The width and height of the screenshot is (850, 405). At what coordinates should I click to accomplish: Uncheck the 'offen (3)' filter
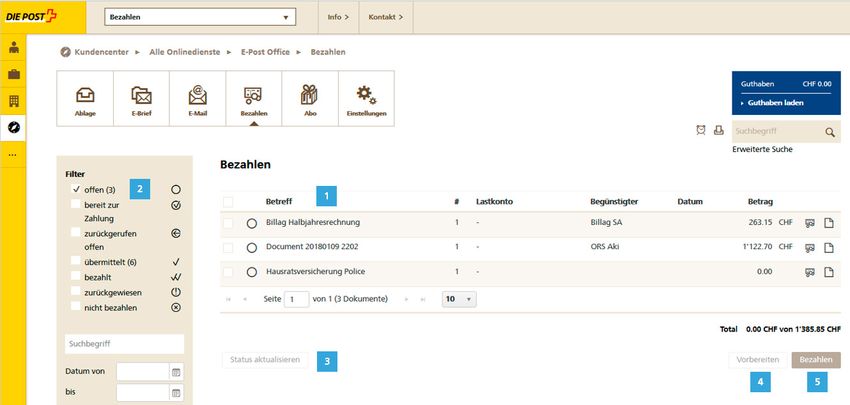(x=76, y=189)
